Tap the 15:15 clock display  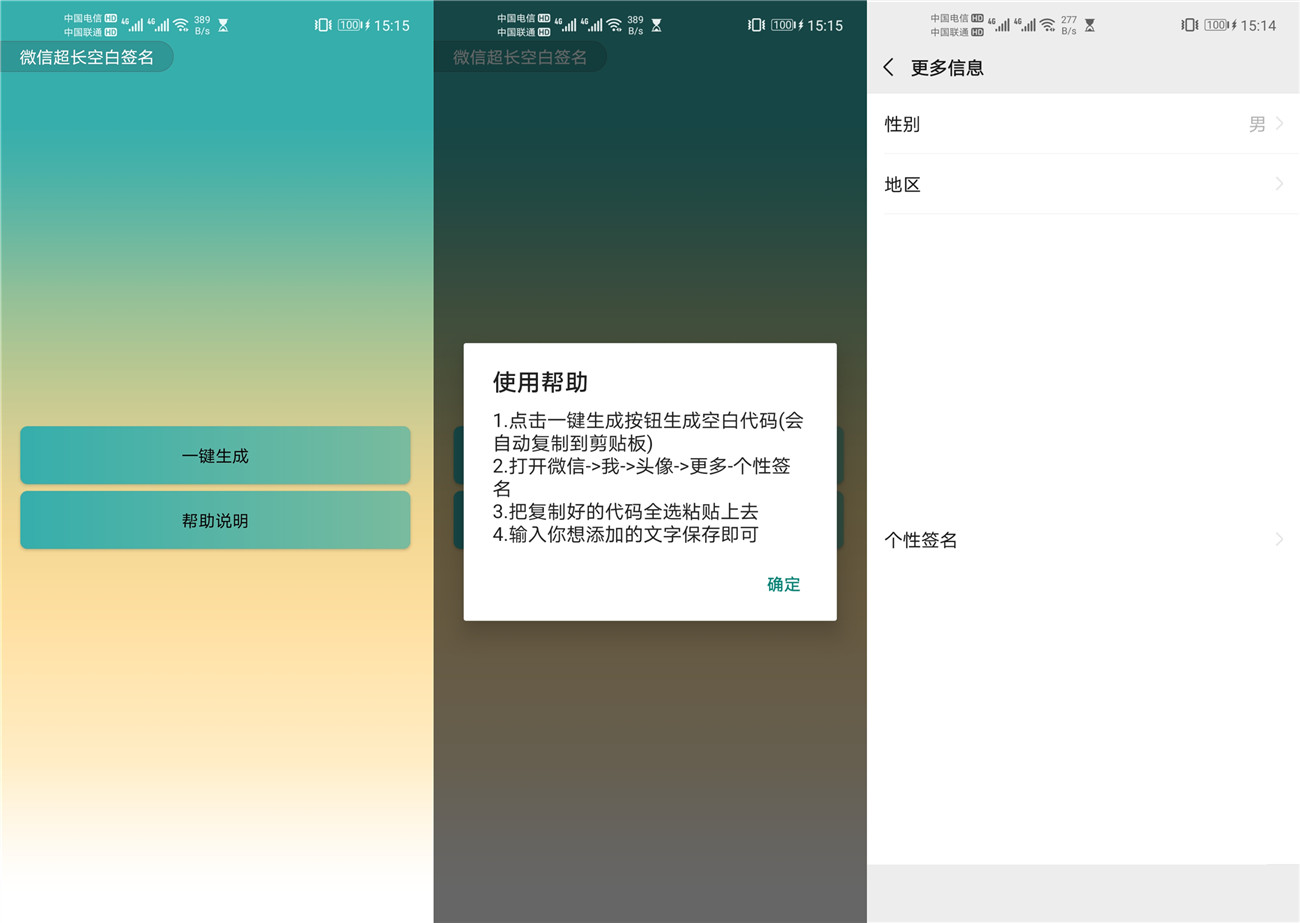pos(393,24)
